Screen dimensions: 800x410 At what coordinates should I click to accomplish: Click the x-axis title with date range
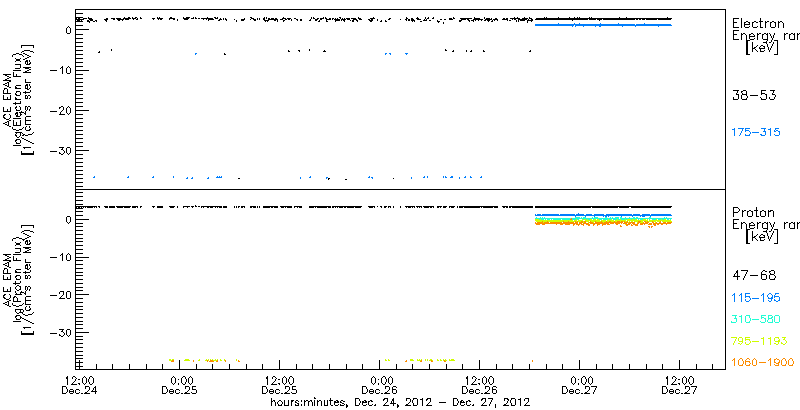click(400, 402)
